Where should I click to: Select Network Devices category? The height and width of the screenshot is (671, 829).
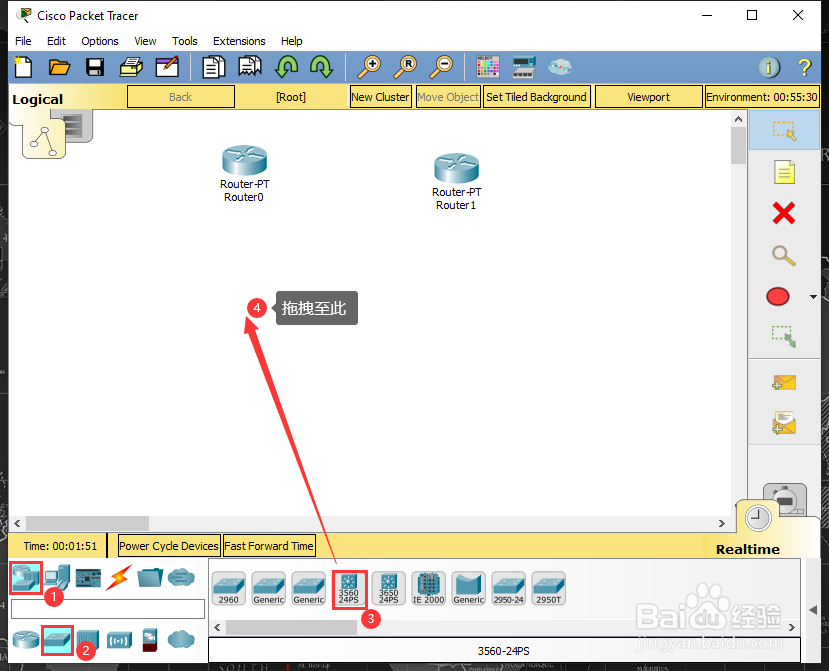tap(26, 577)
